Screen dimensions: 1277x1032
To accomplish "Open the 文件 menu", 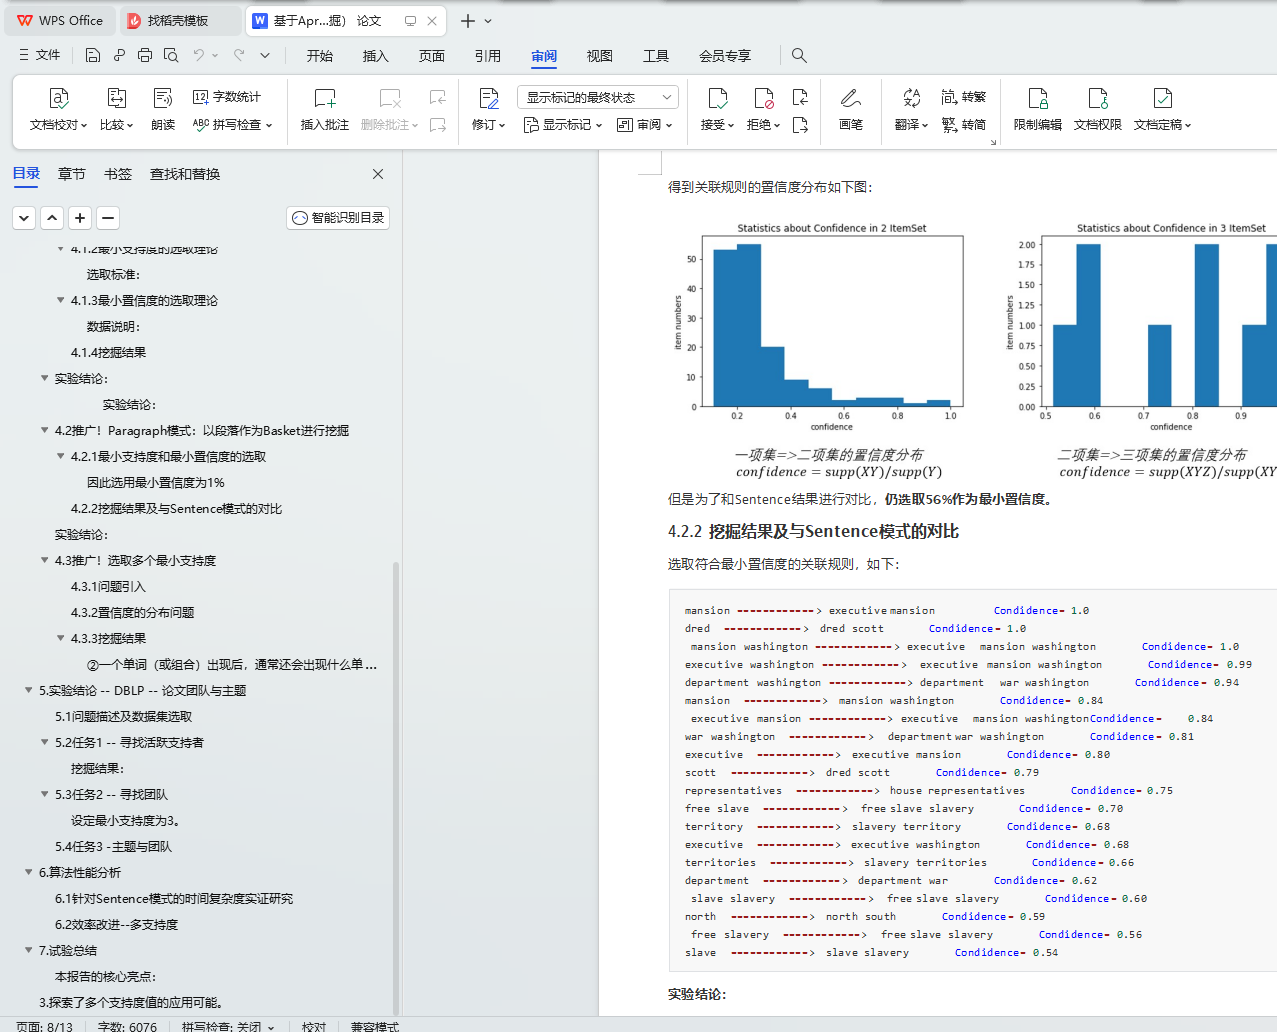I will 40,55.
